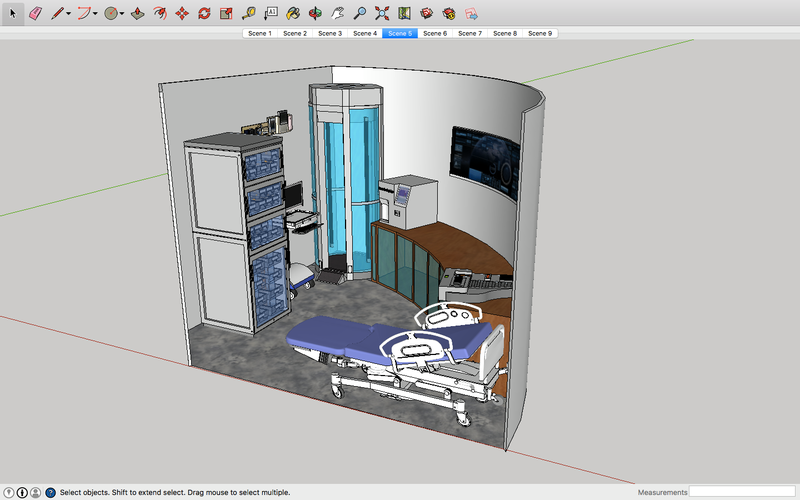Switch to the Scene 1 tab
This screenshot has height=500, width=800.
(260, 33)
